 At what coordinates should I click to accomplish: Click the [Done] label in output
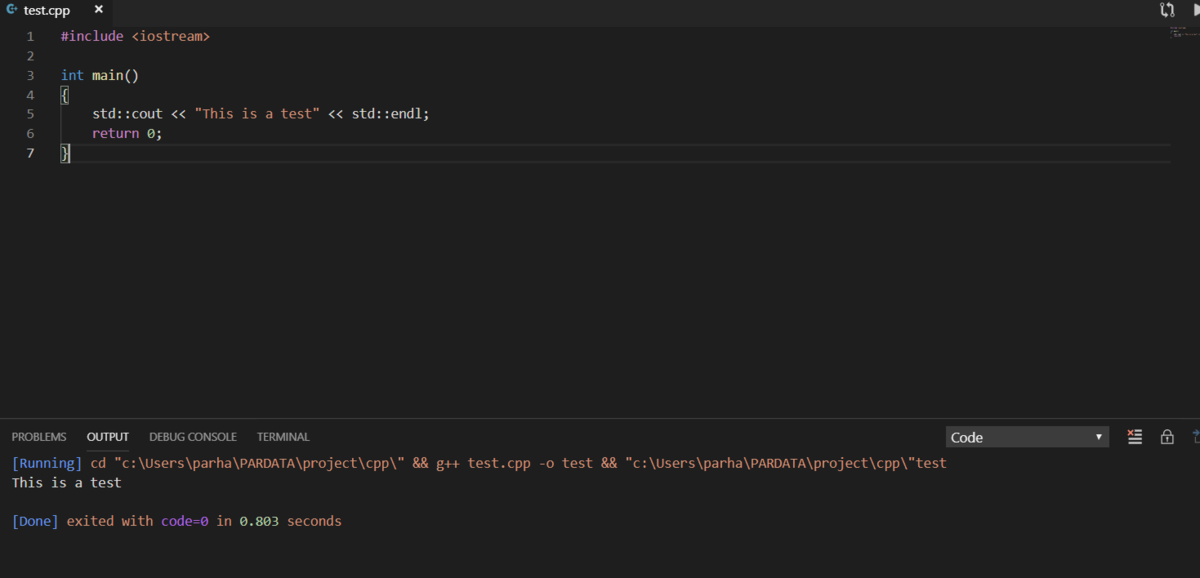35,521
